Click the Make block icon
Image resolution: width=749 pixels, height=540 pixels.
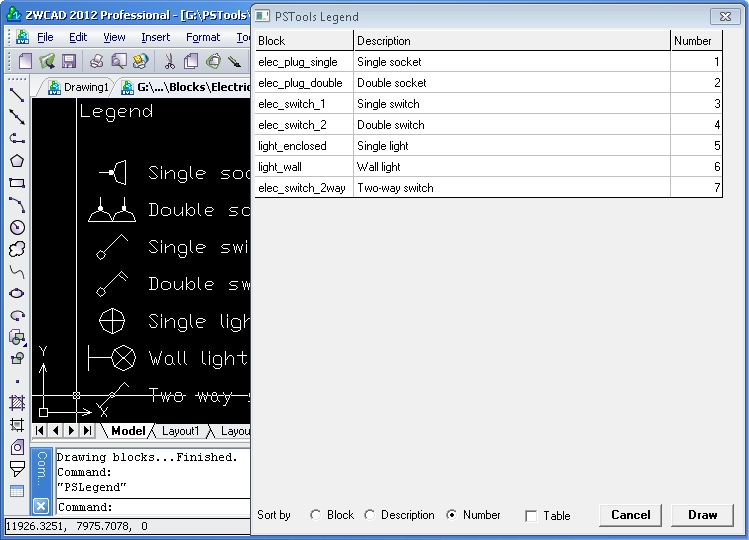coord(17,359)
